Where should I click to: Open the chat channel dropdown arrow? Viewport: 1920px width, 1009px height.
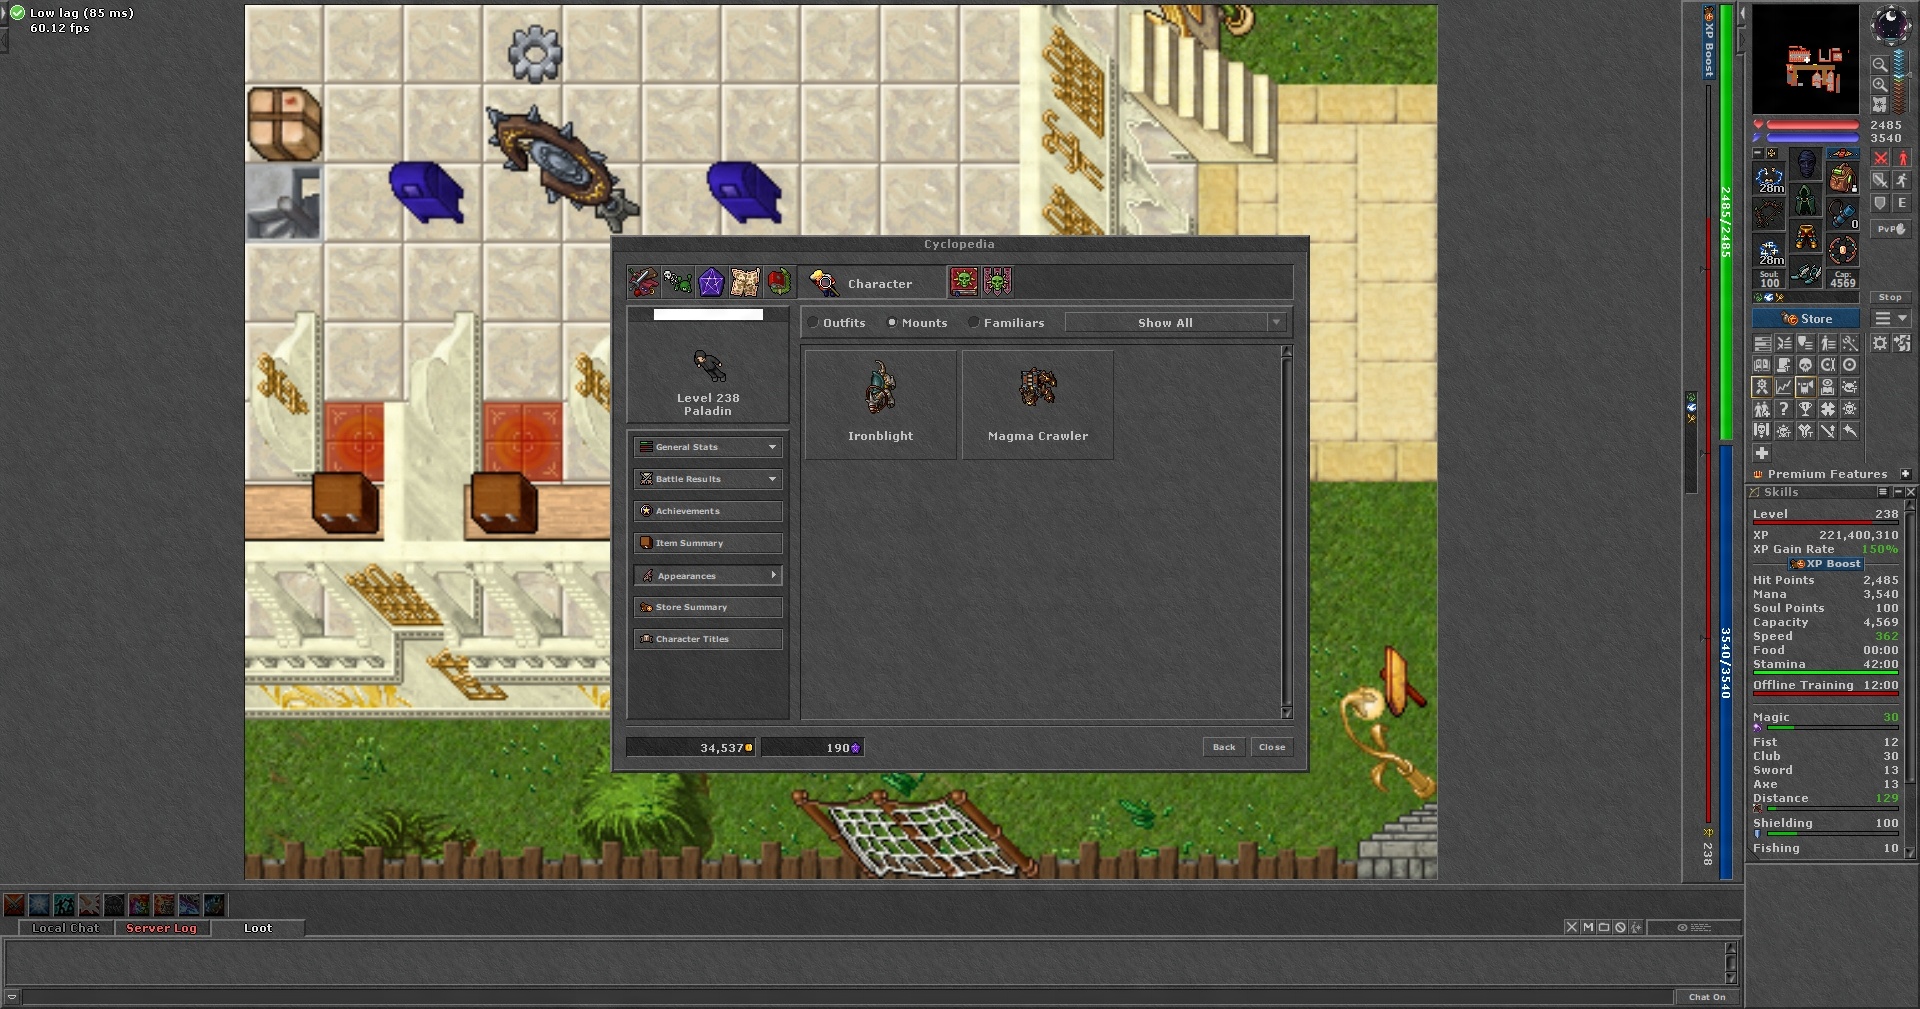pos(12,997)
